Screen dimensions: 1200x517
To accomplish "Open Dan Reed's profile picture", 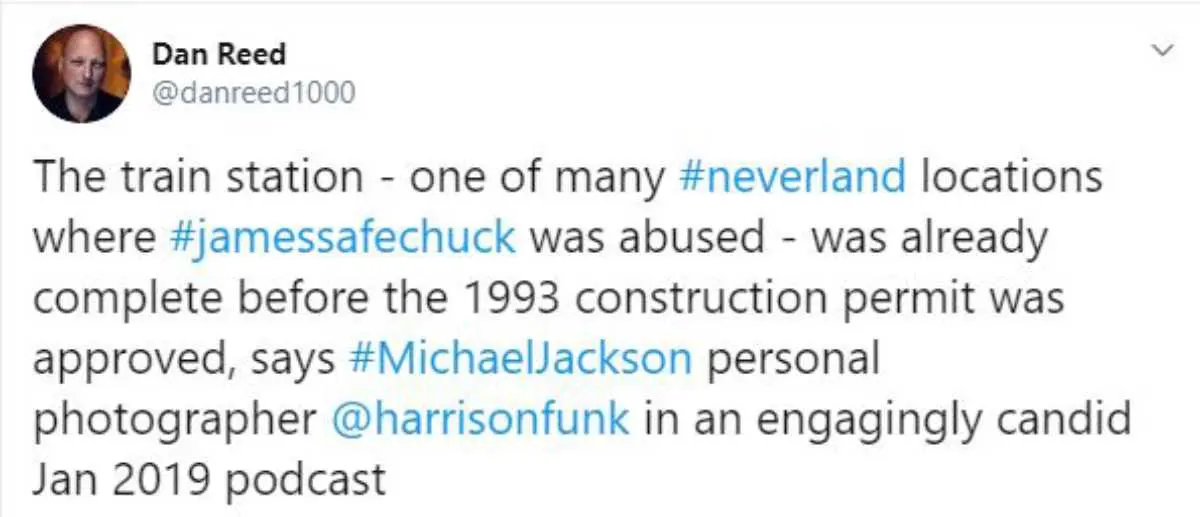I will pyautogui.click(x=82, y=73).
